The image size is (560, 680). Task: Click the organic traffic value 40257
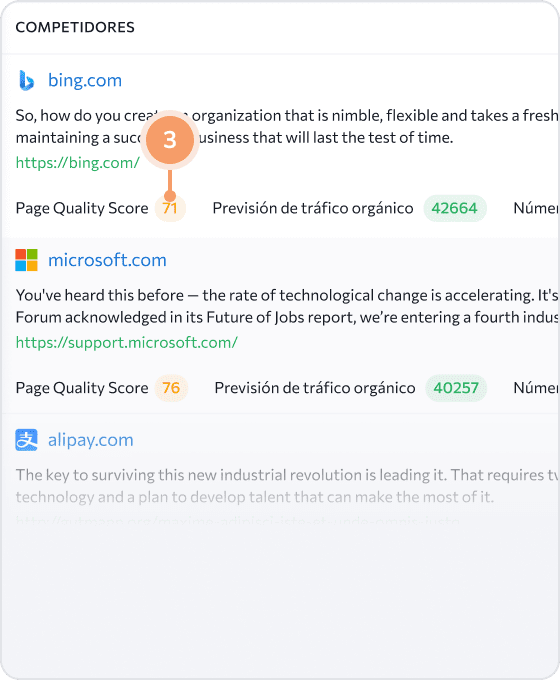pyautogui.click(x=456, y=388)
